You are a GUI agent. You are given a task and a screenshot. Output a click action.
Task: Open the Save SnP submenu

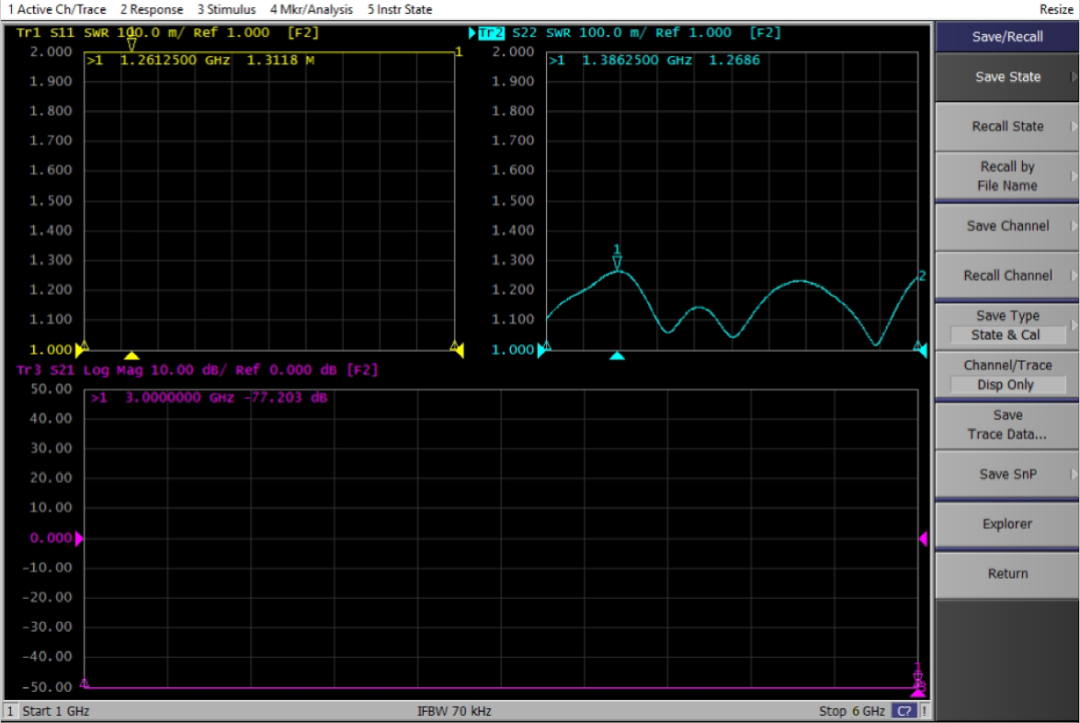point(1007,474)
